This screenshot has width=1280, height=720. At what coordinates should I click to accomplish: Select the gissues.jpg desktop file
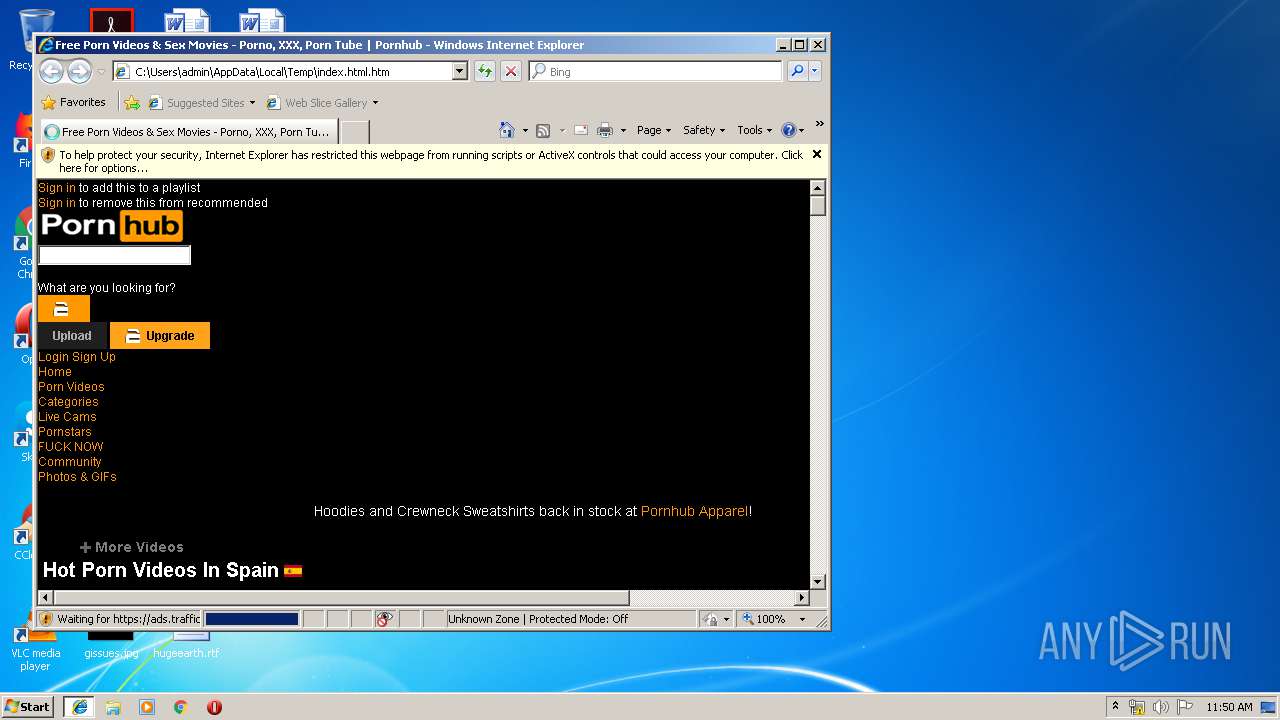pyautogui.click(x=111, y=646)
